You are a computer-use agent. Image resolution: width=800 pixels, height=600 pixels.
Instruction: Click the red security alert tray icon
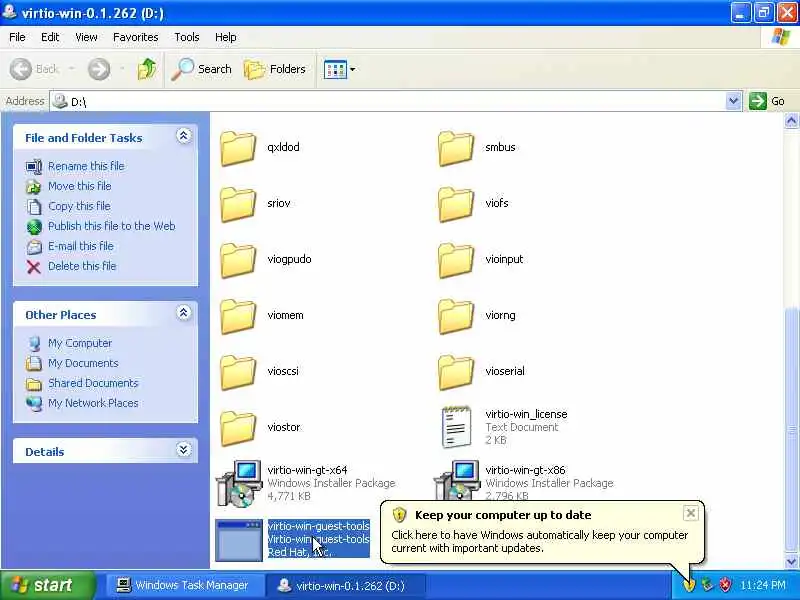click(725, 585)
